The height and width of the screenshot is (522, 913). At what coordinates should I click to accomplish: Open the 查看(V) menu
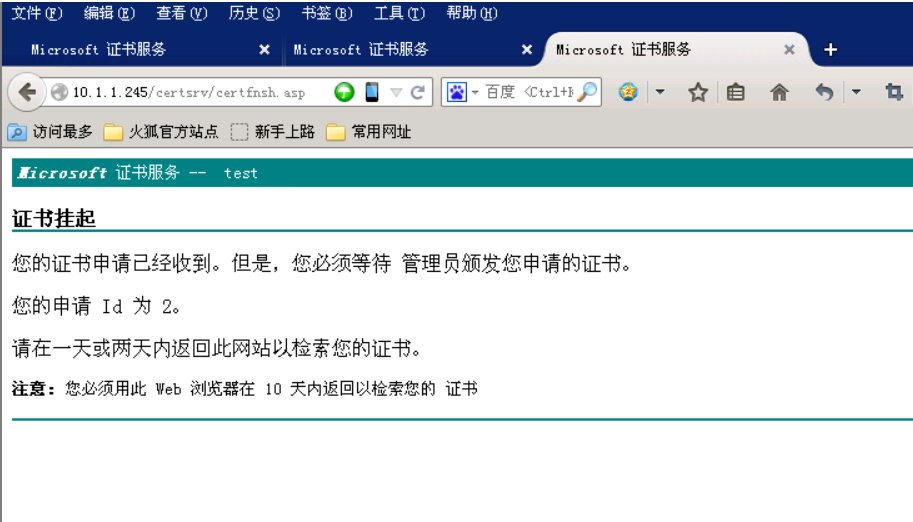182,13
